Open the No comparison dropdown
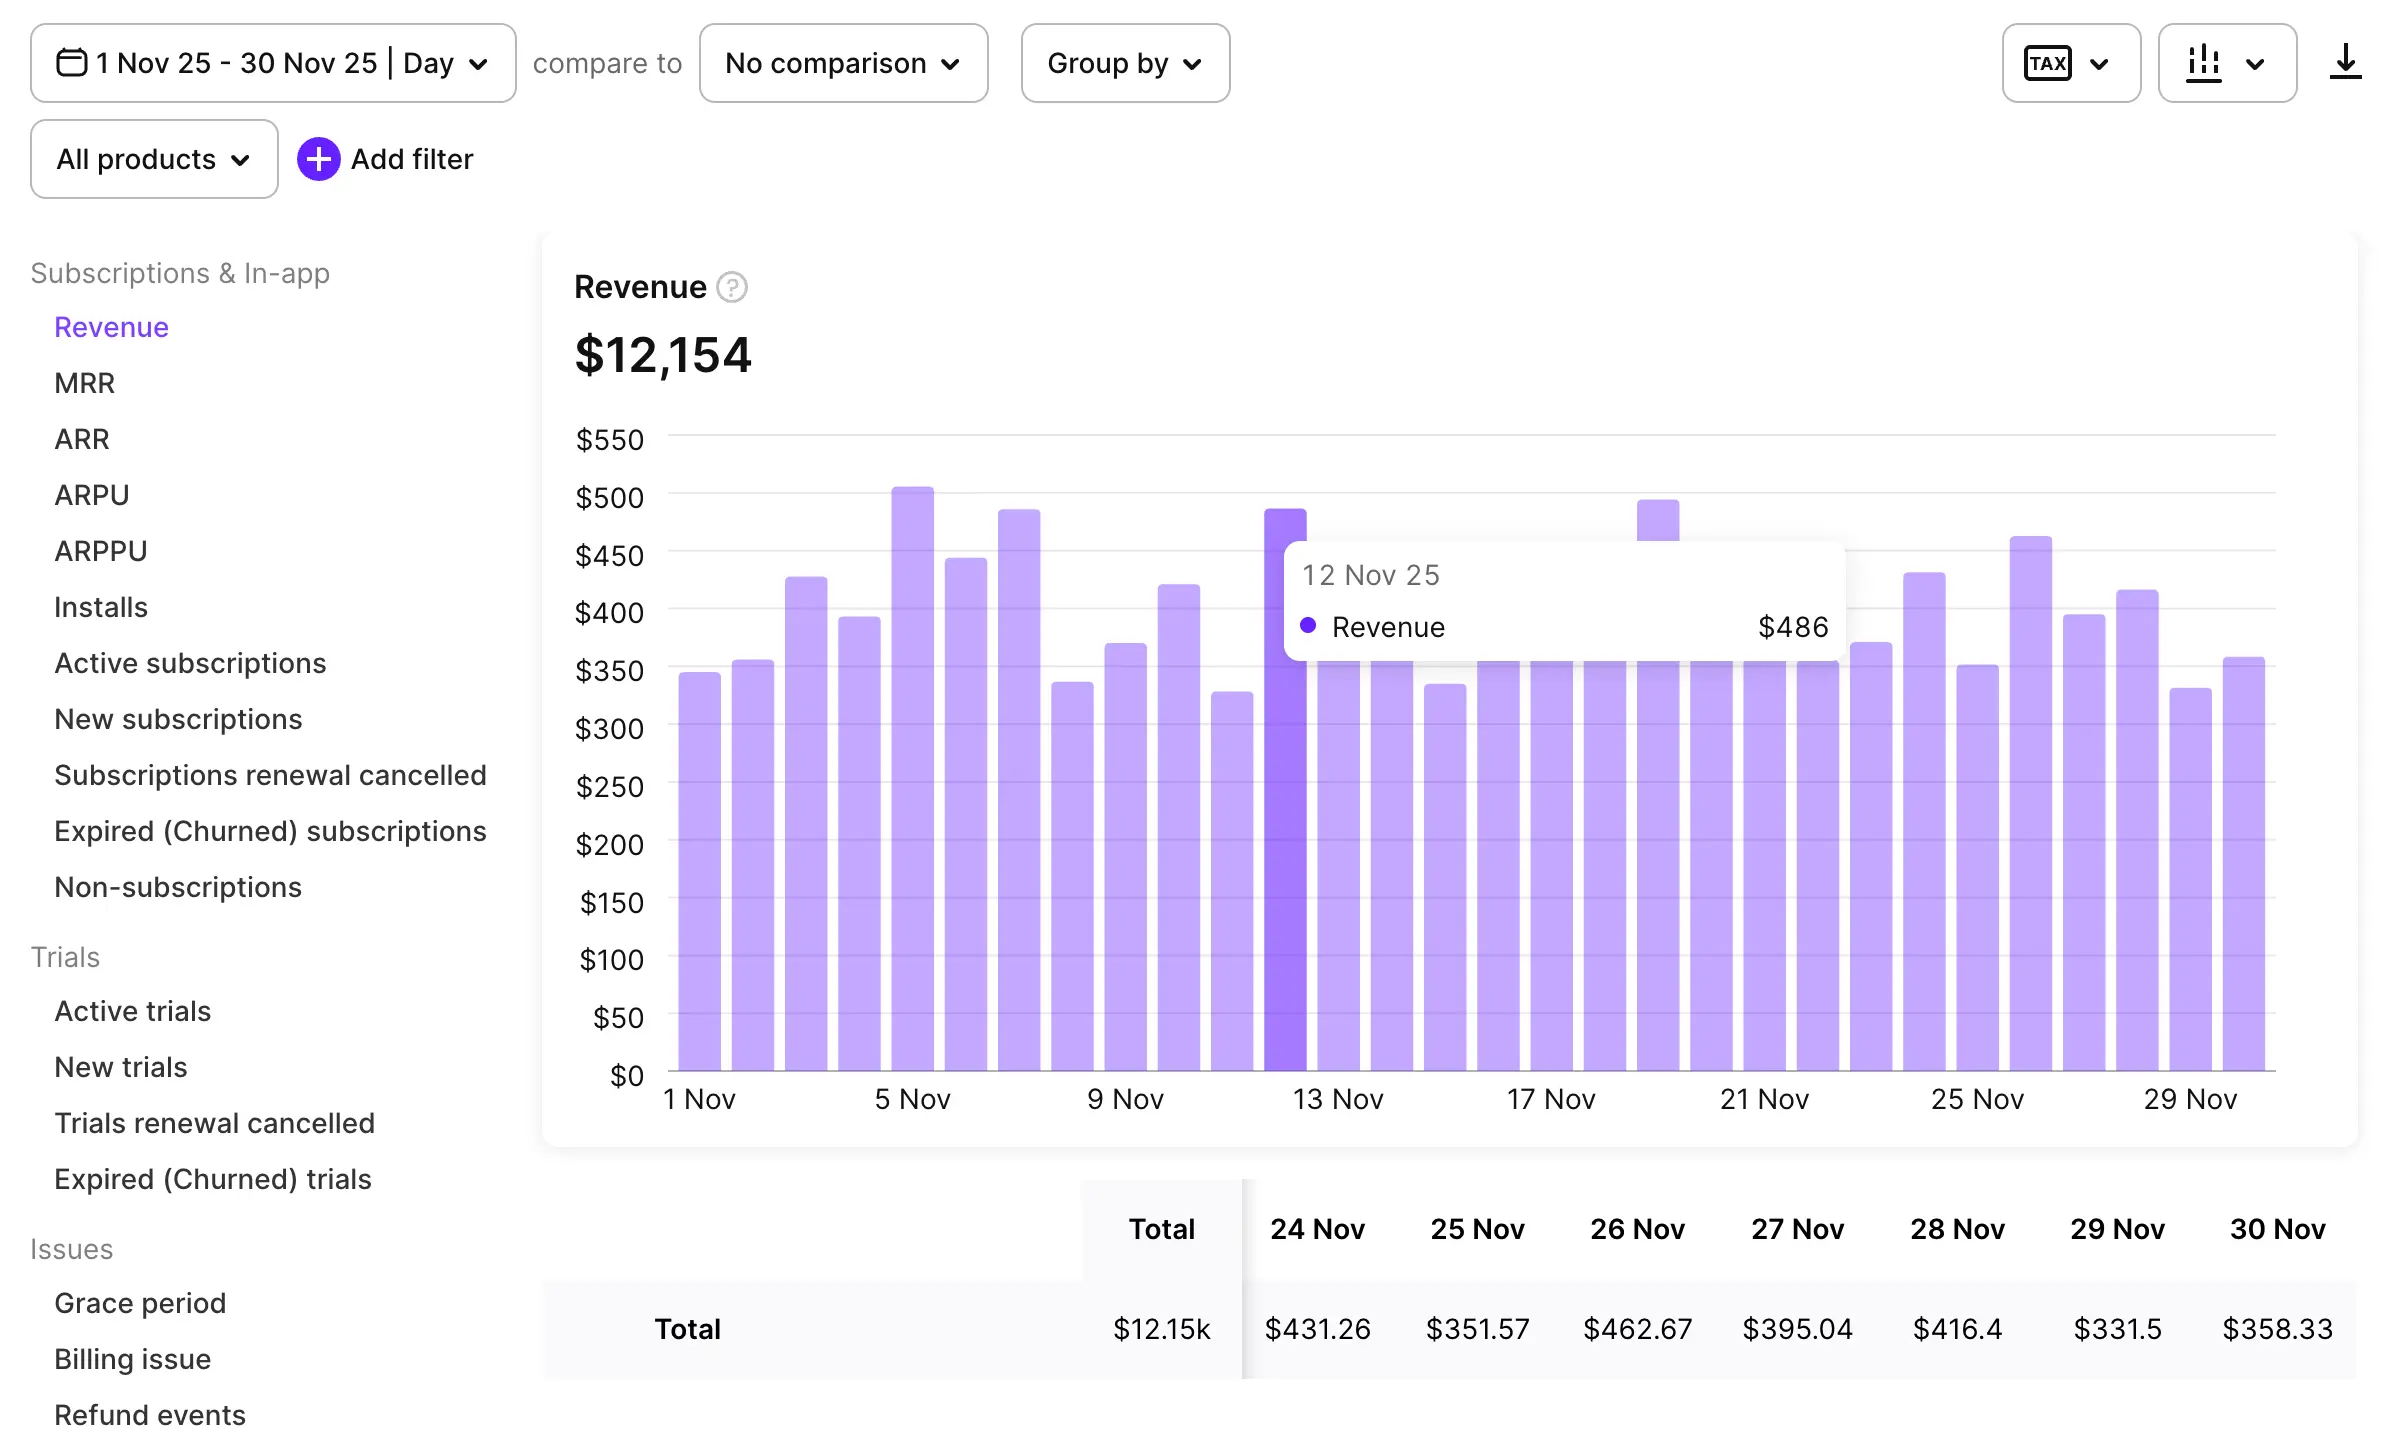Viewport: 2406px width, 1440px height. tap(843, 63)
